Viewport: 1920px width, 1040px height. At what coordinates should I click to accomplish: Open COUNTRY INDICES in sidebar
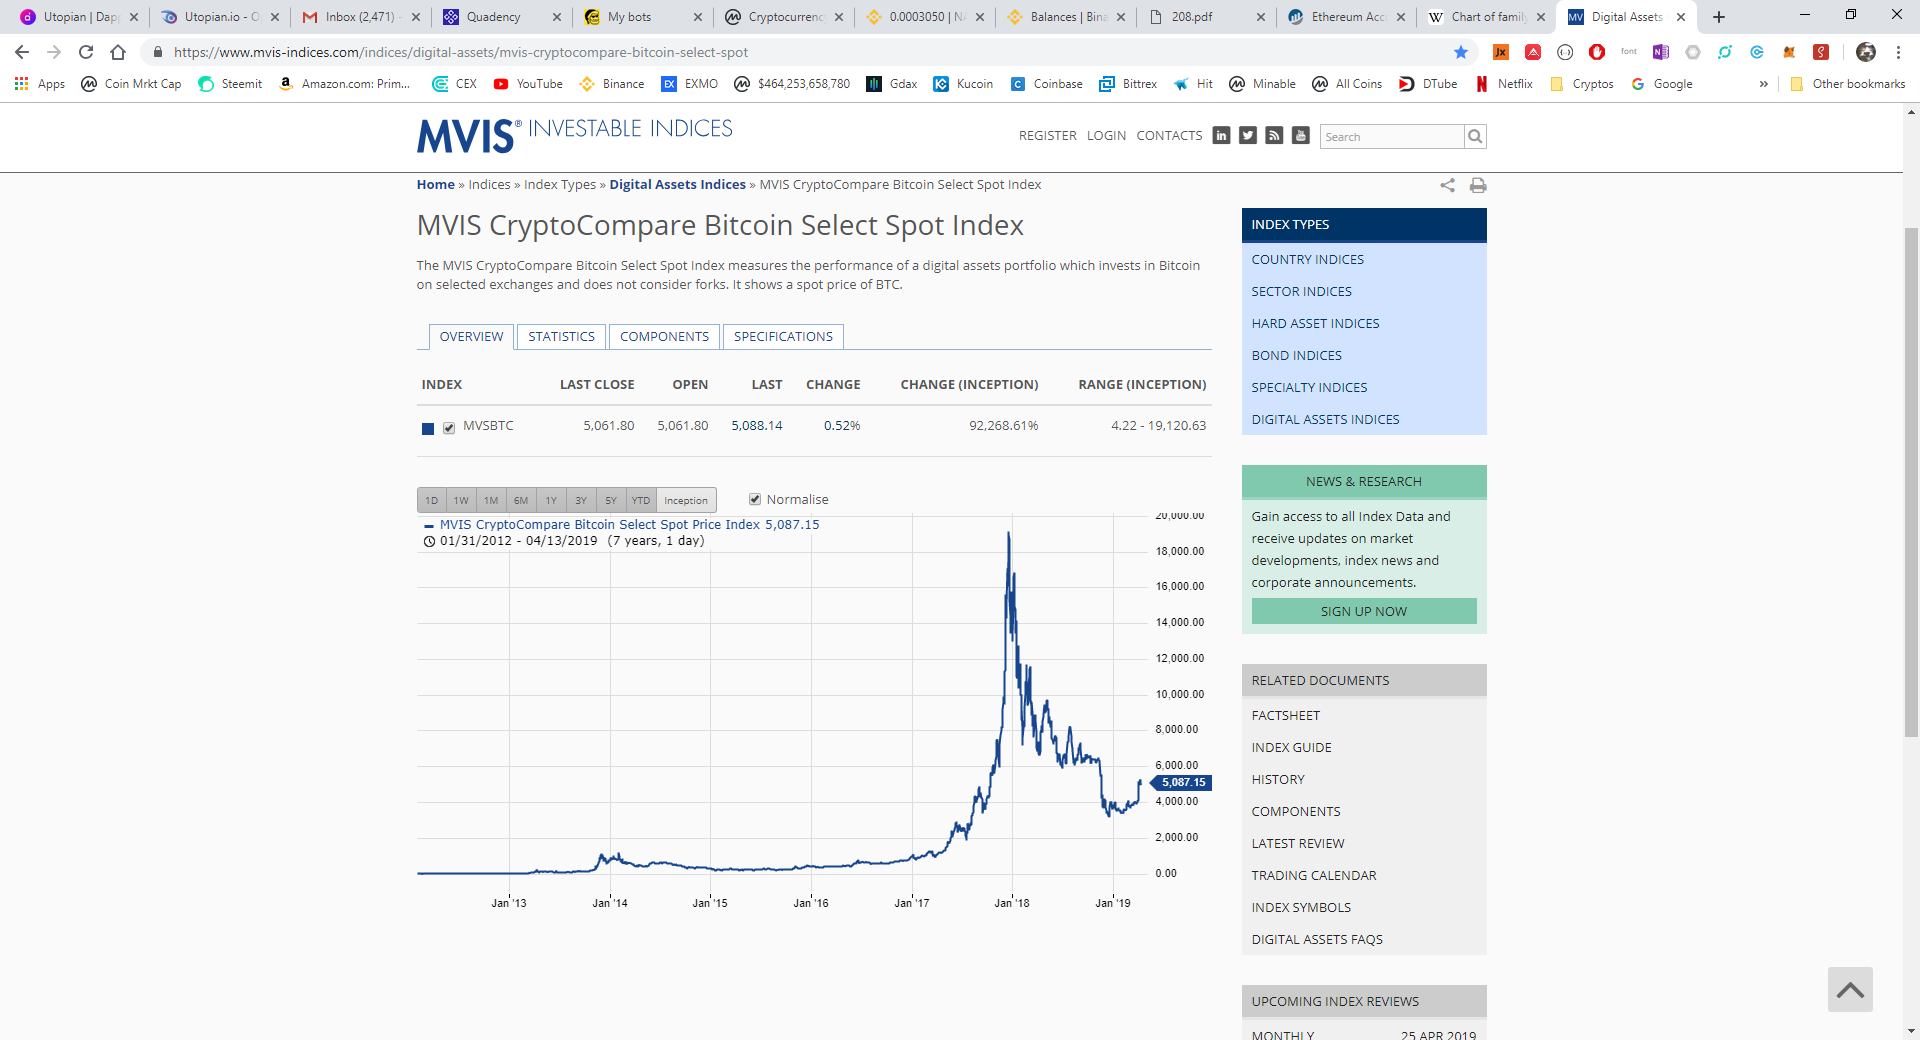(x=1308, y=260)
